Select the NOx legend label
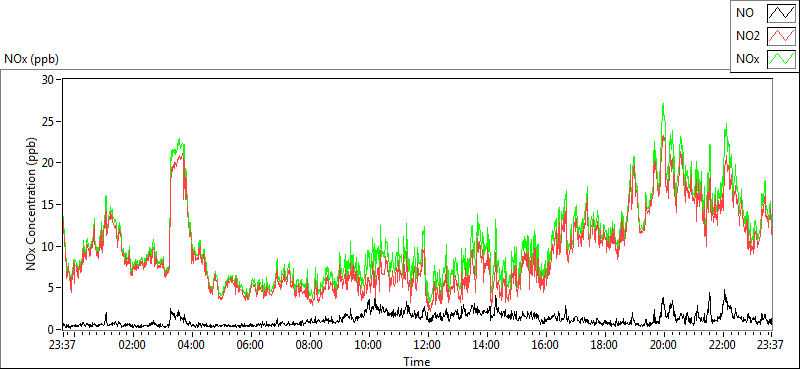This screenshot has height=369, width=800. [746, 59]
